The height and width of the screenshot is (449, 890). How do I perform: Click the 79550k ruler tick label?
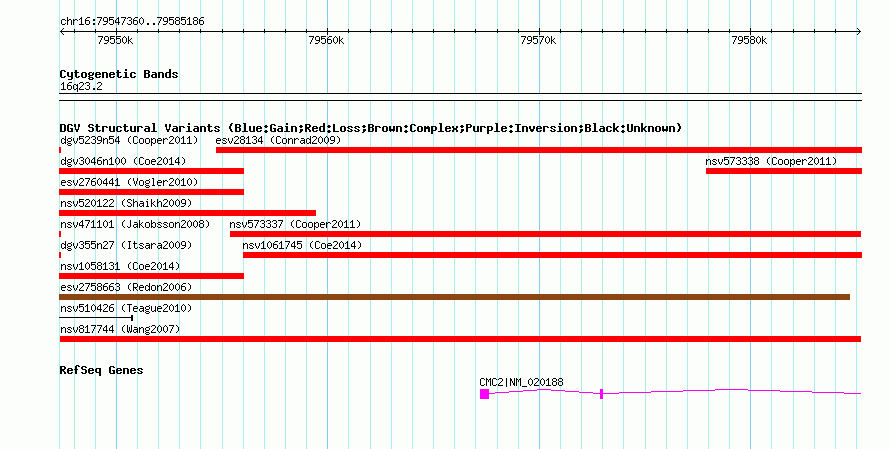click(115, 40)
